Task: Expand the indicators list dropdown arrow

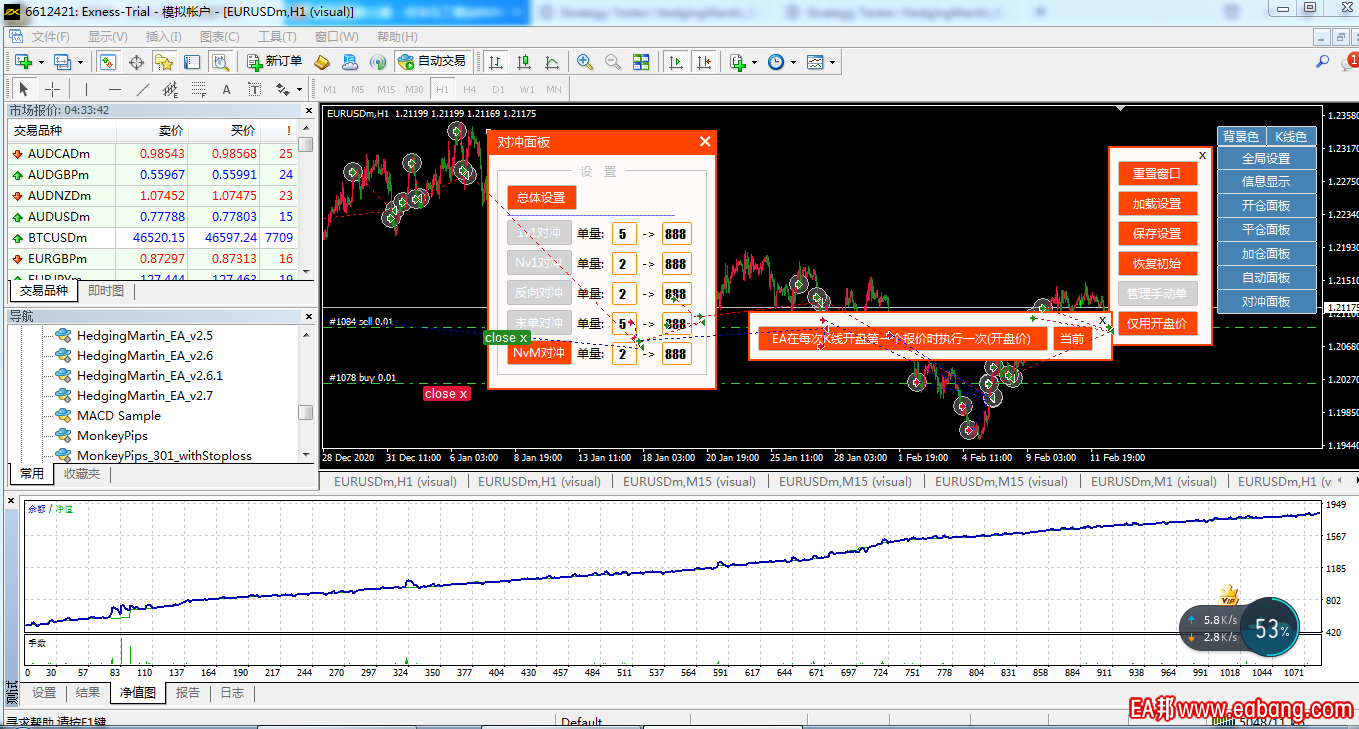Action: (754, 62)
